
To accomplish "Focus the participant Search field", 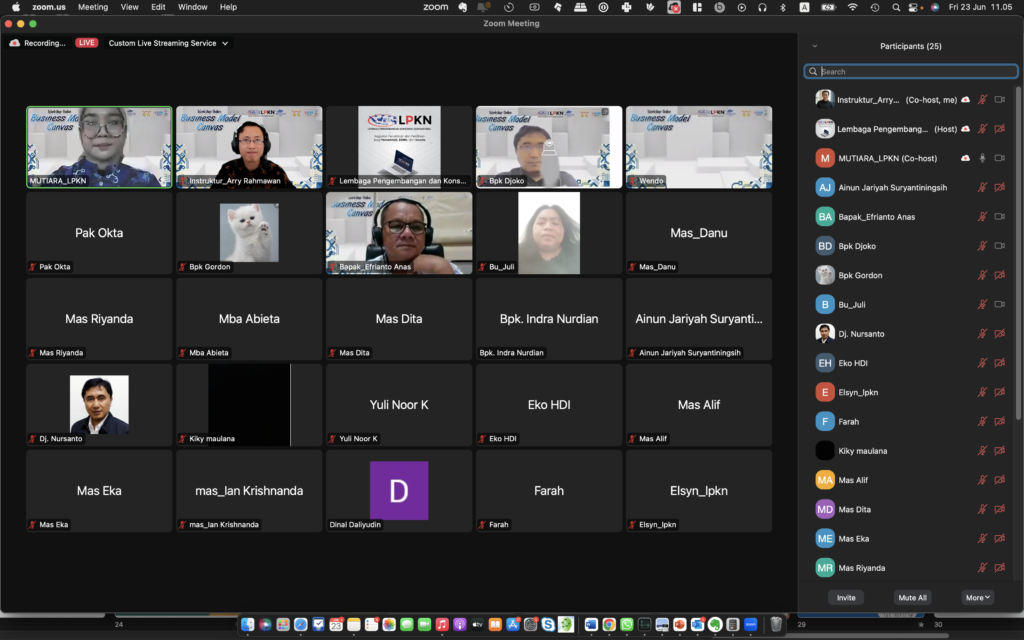I will point(911,72).
